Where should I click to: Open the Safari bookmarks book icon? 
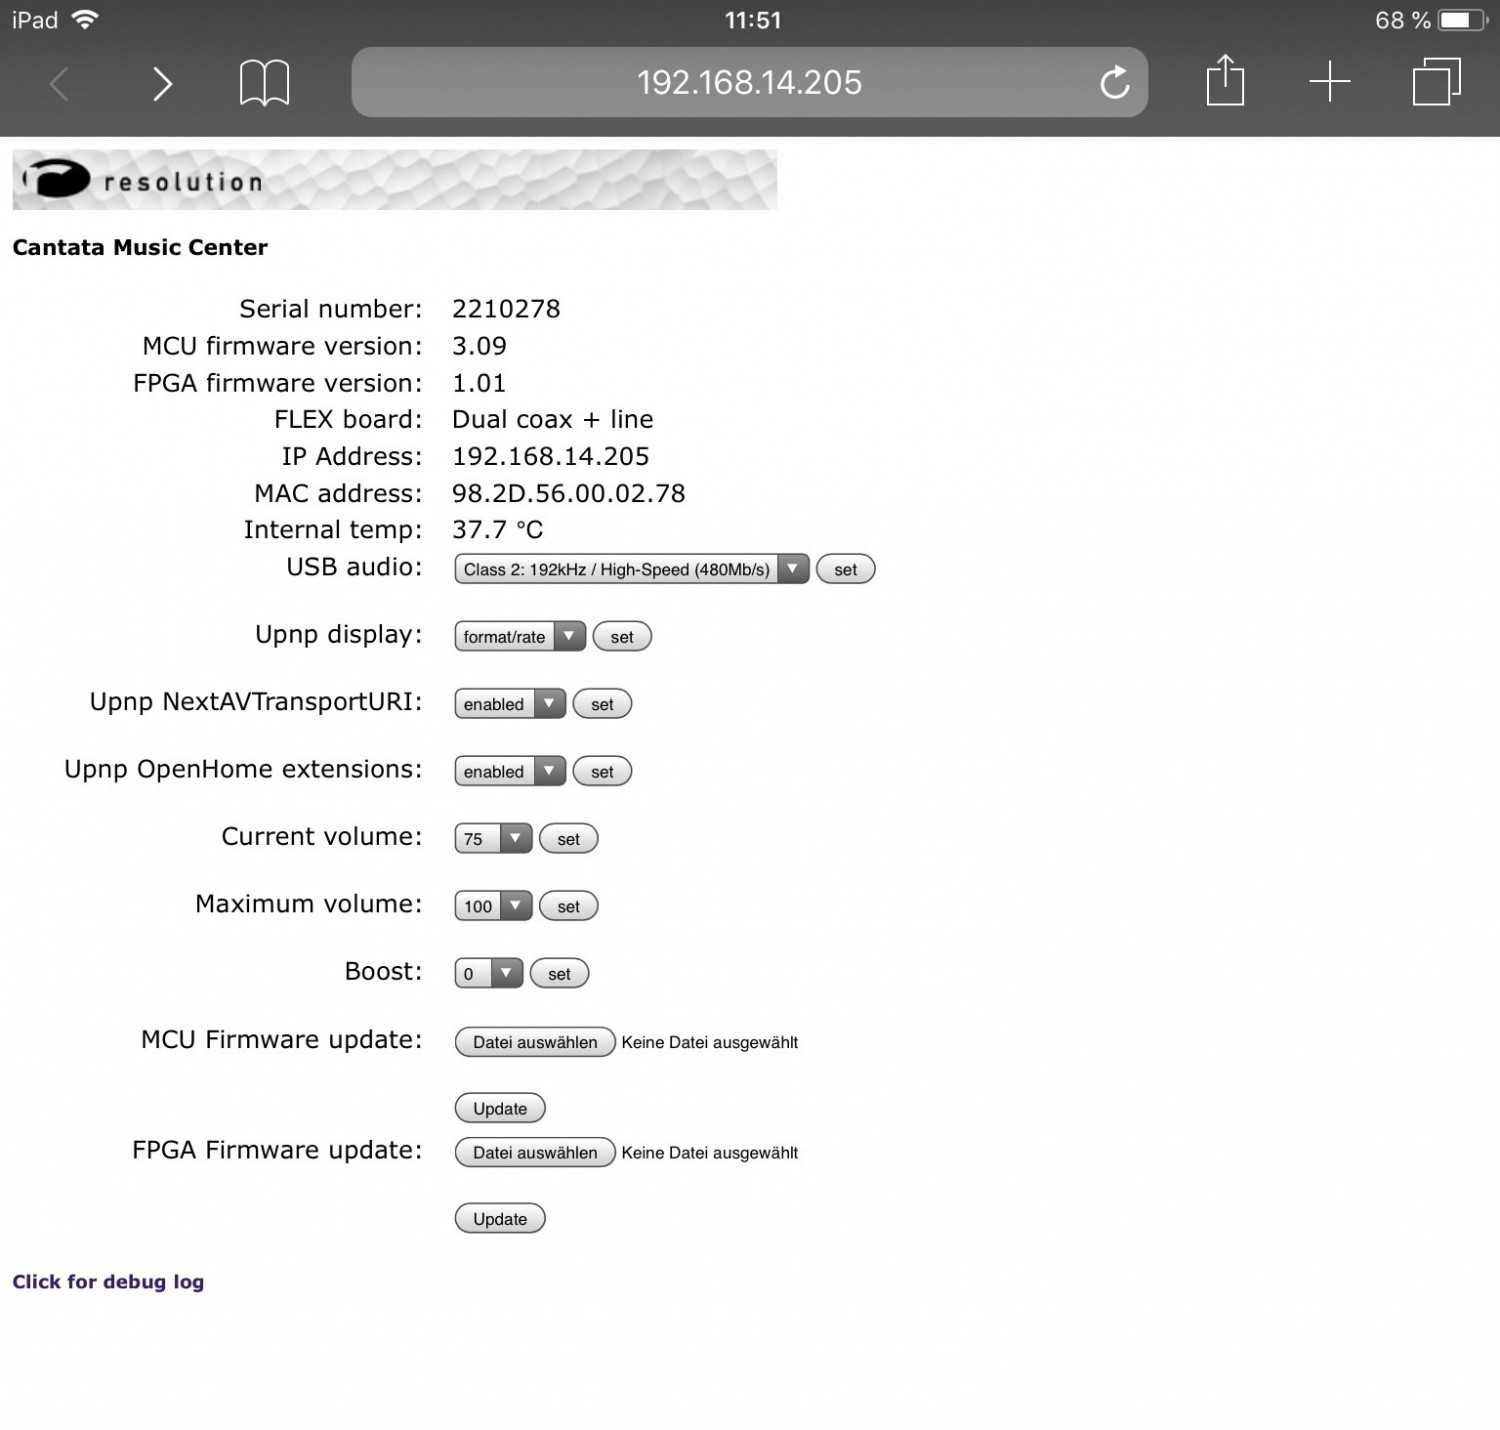coord(264,82)
